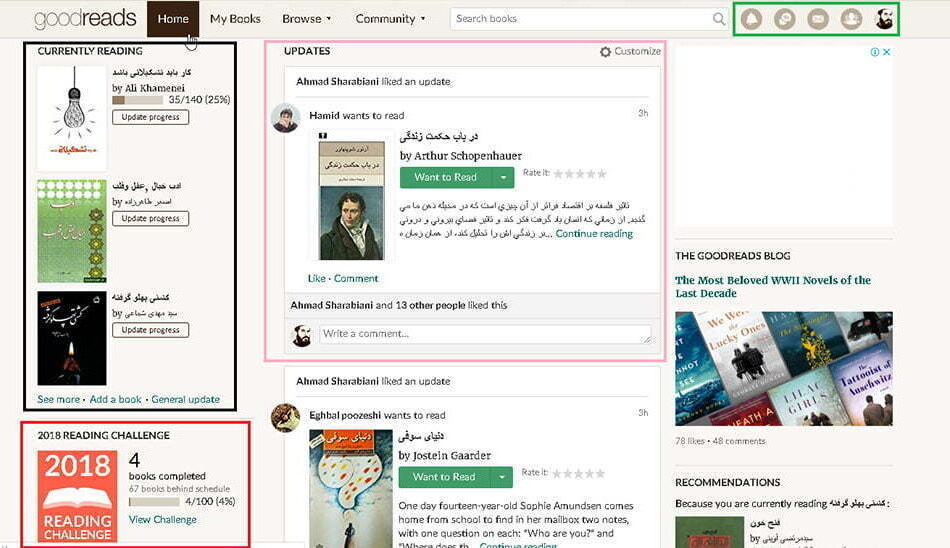Click the Add a book link

point(115,399)
